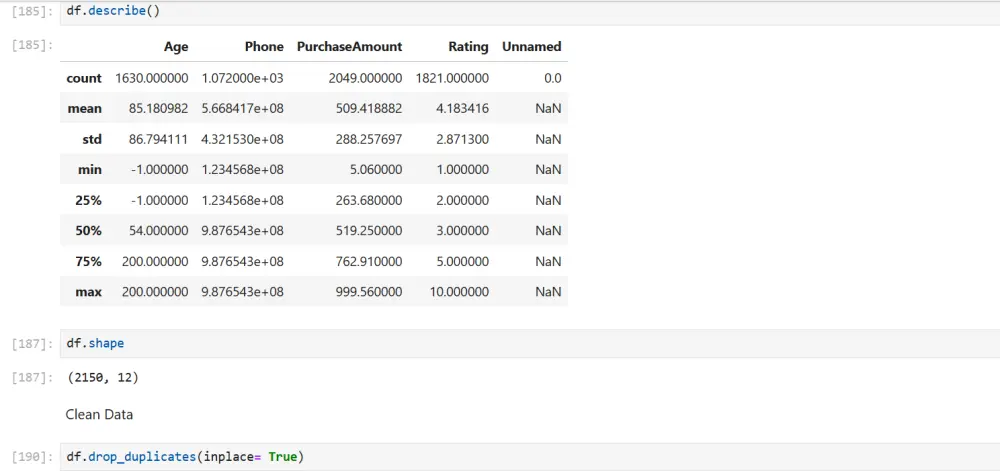1000x471 pixels.
Task: Click the Phone column header
Action: (264, 47)
